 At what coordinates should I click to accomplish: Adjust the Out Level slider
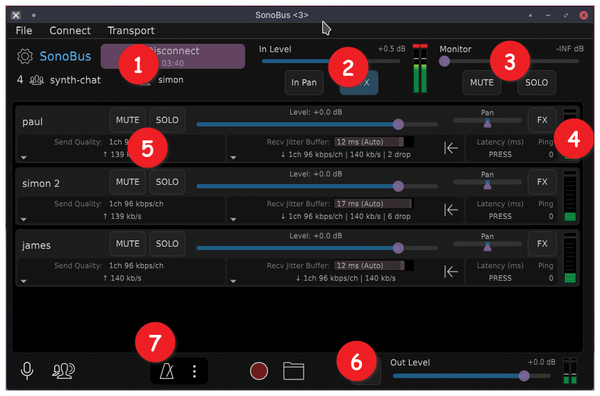point(471,376)
